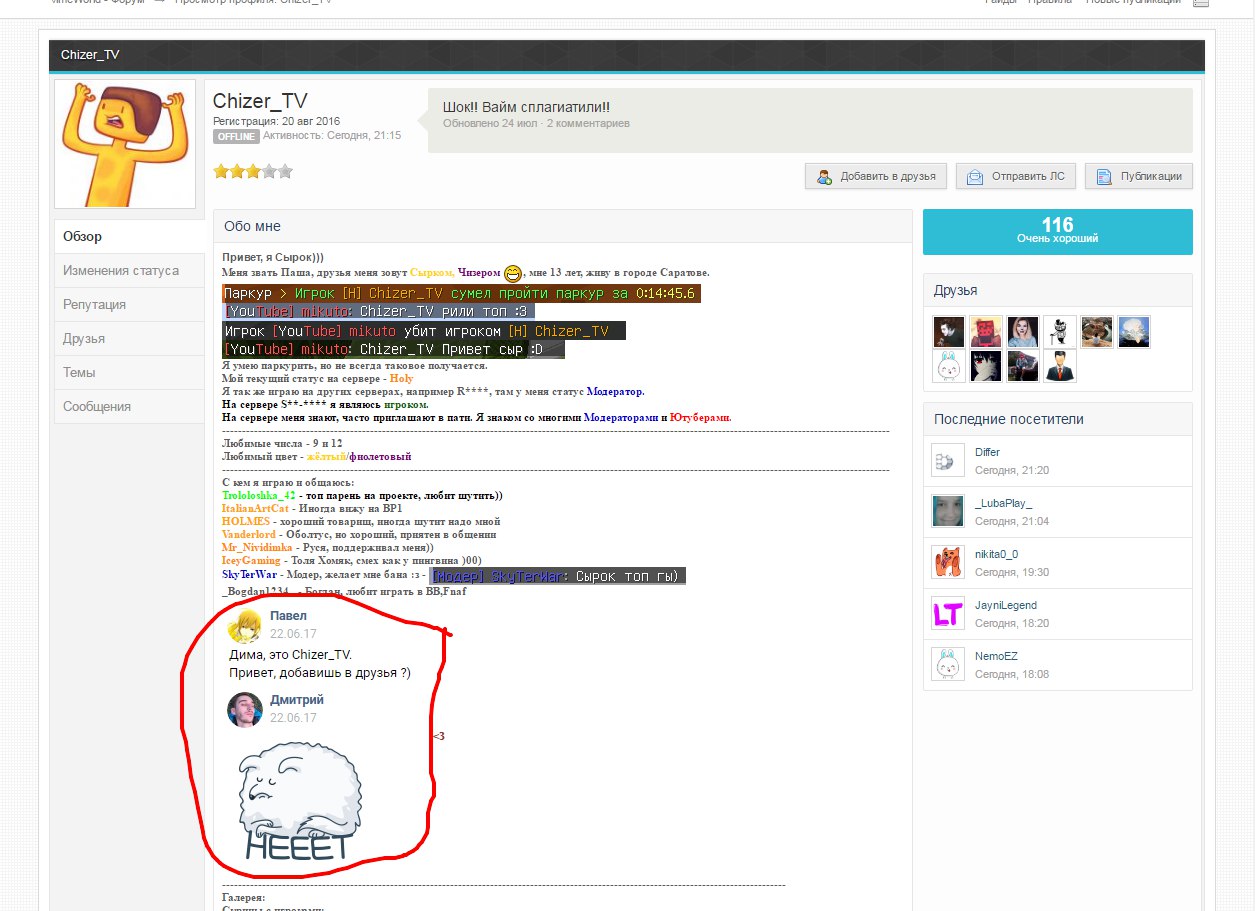Open the Differ profile link
The image size is (1255, 911).
[987, 452]
